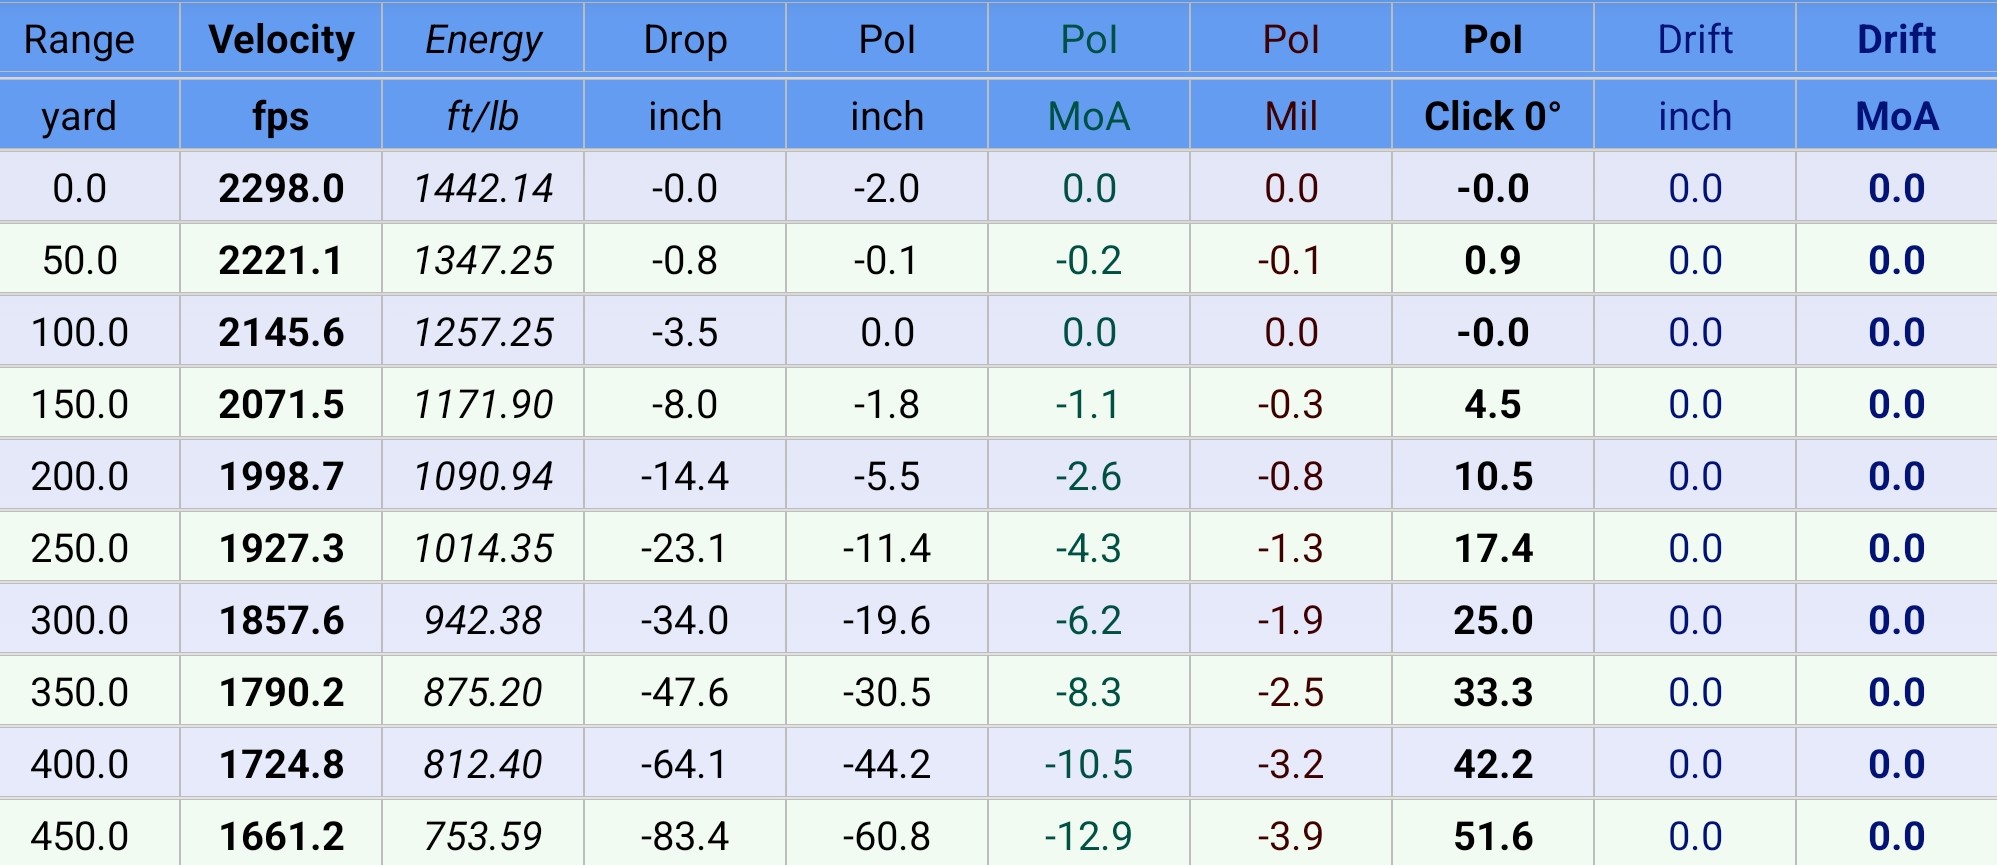This screenshot has width=1997, height=865.
Task: Select the 450.0 yard range cell
Action: (x=79, y=836)
